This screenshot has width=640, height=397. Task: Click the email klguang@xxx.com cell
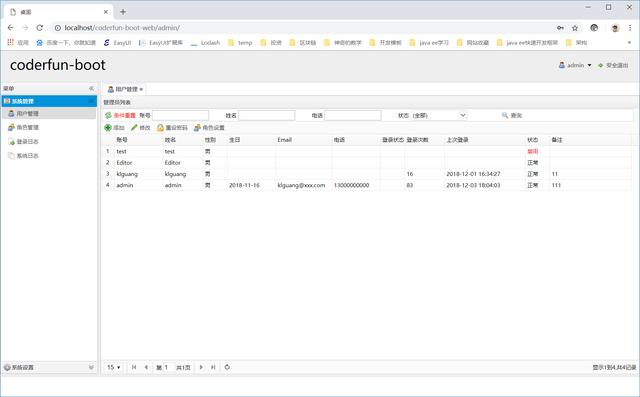click(x=301, y=185)
